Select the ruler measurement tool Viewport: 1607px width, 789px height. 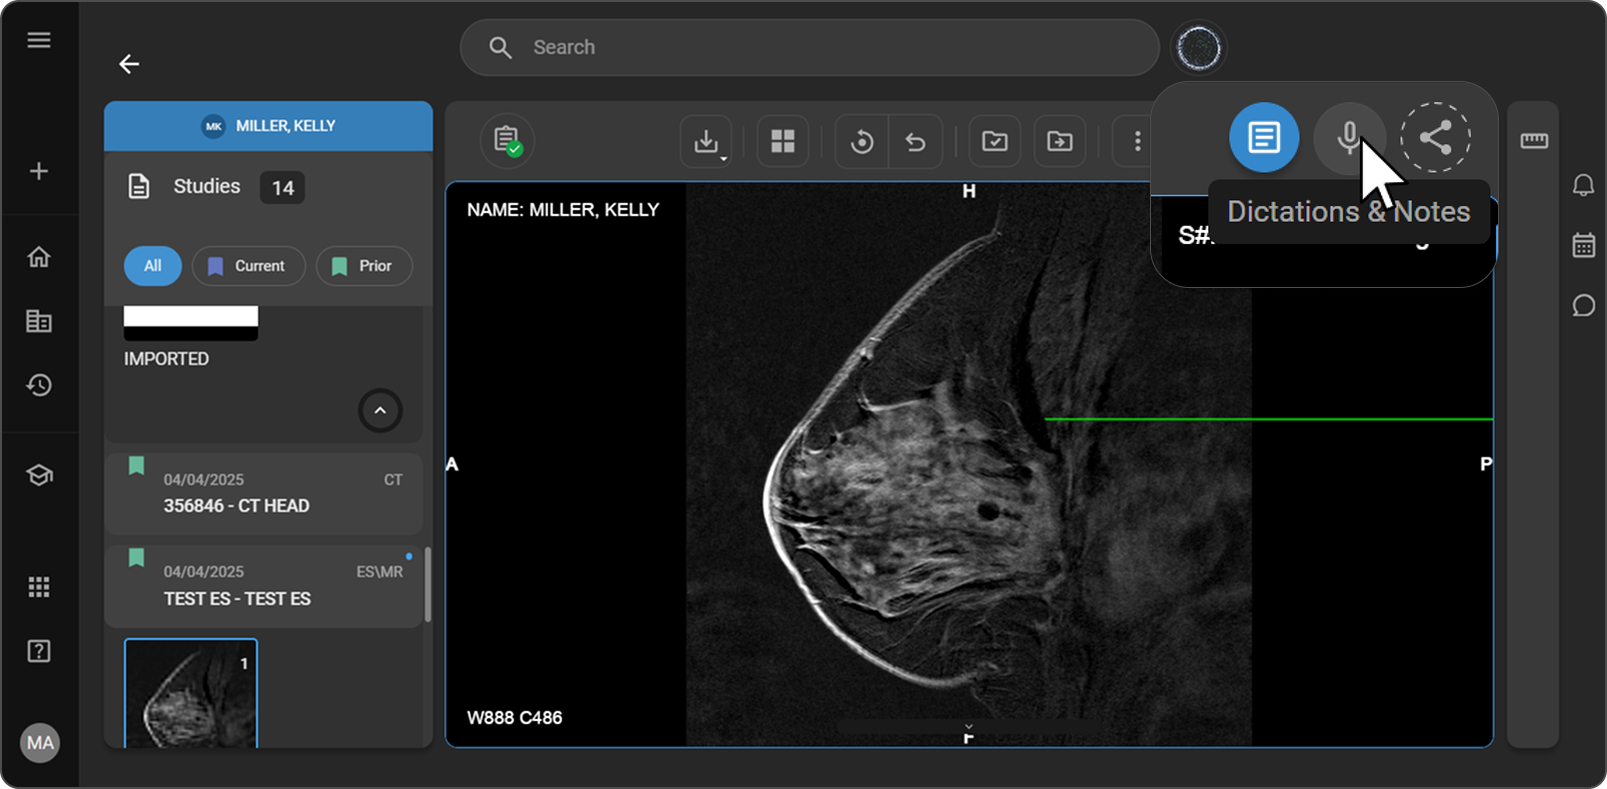1534,141
